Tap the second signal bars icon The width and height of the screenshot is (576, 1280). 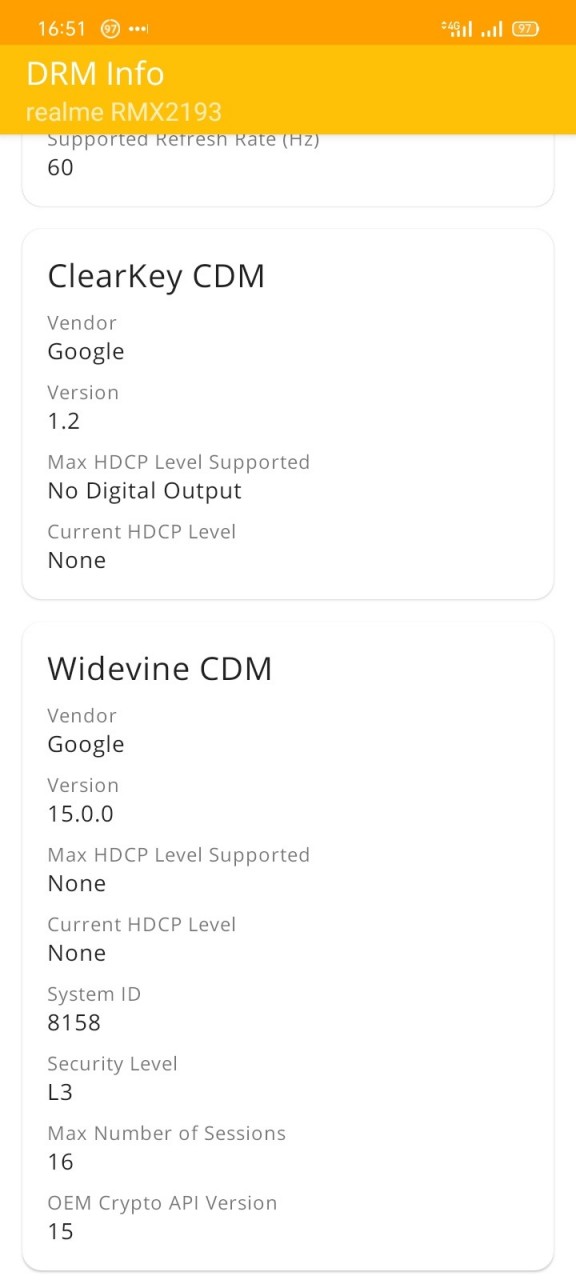(491, 30)
